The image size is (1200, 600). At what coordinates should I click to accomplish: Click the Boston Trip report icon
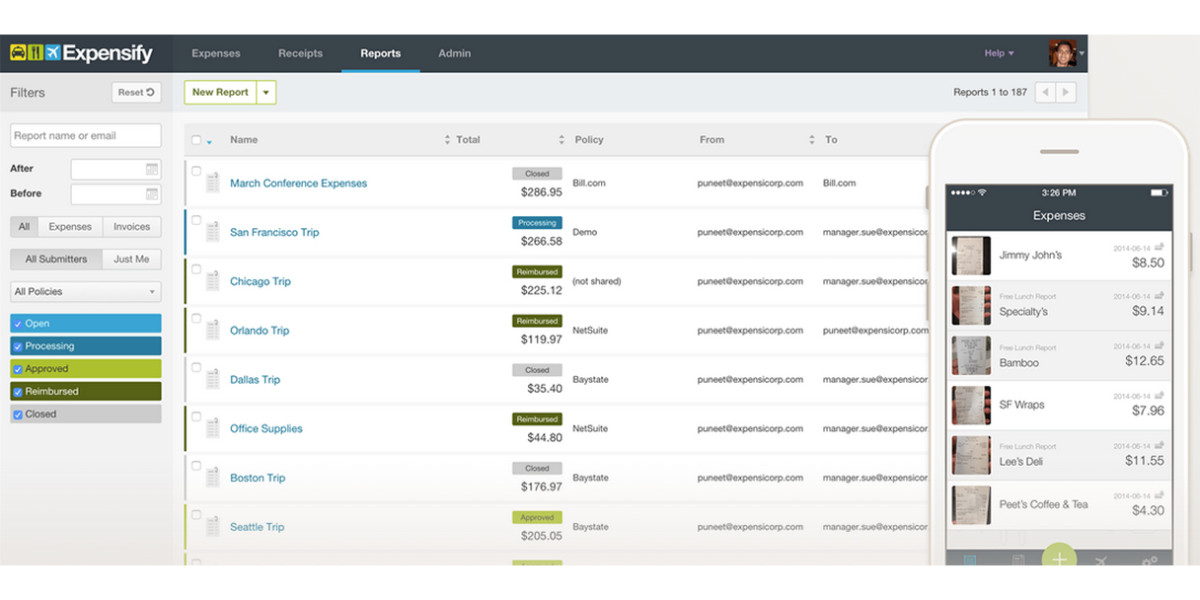212,477
